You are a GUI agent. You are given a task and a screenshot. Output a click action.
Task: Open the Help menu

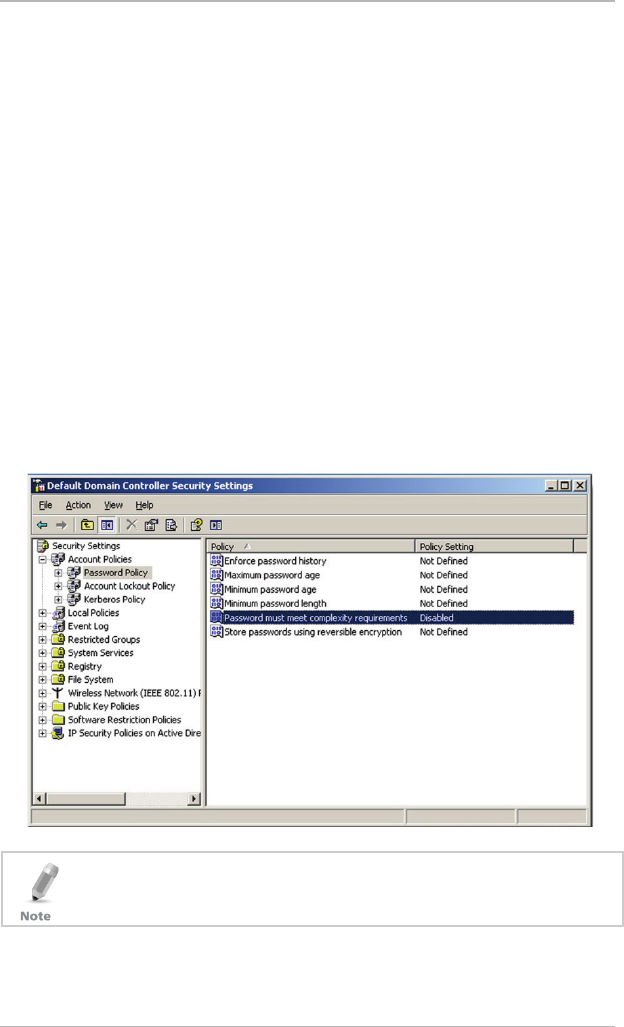coord(144,505)
